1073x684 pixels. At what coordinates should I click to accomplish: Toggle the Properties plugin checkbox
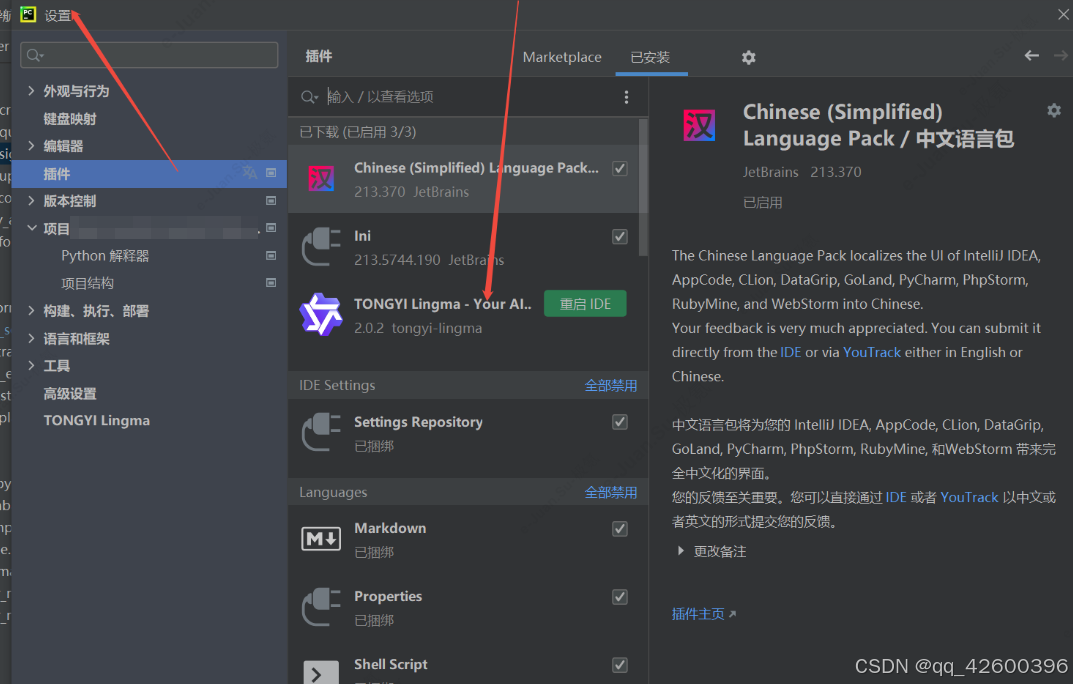point(620,597)
